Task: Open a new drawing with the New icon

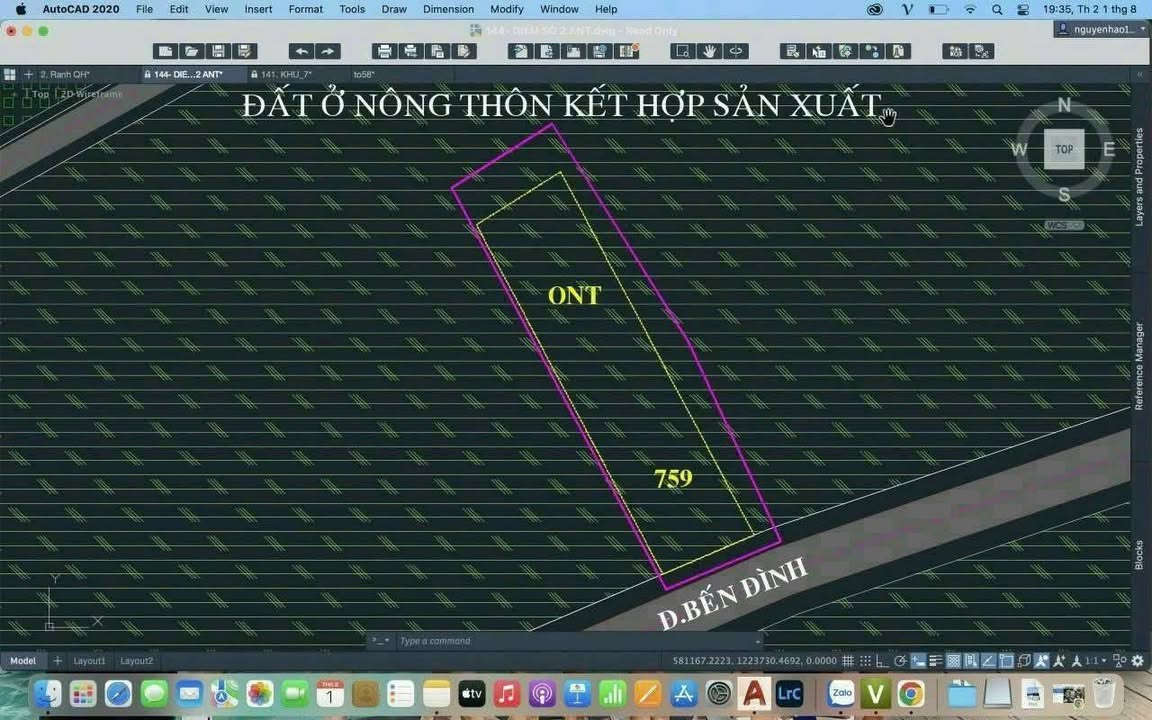Action: 163,50
